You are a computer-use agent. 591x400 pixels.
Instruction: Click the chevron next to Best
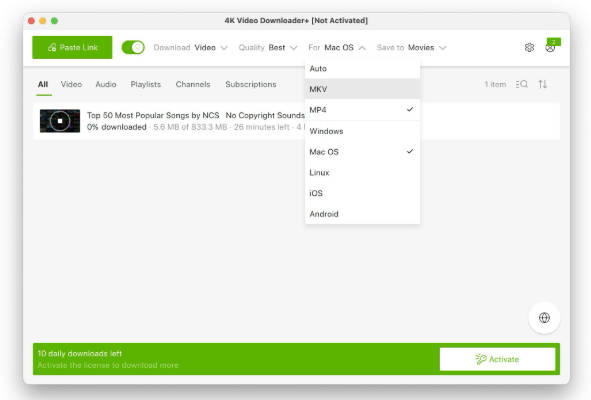pyautogui.click(x=293, y=48)
